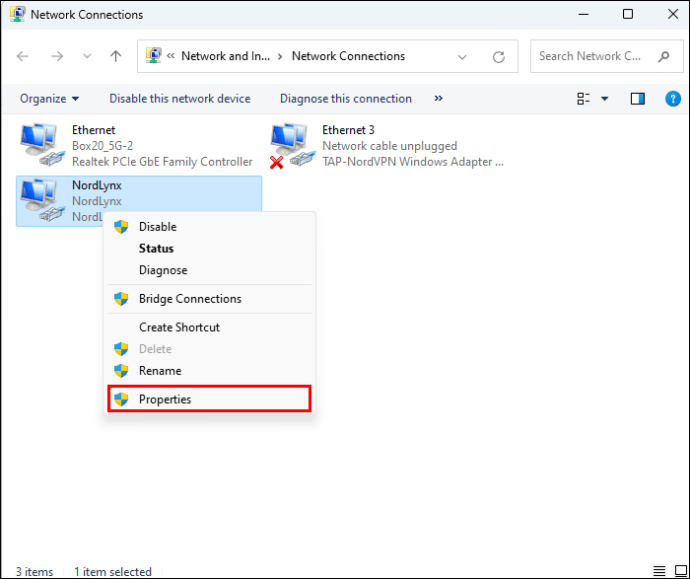Refresh the Network Connections view
This screenshot has width=690, height=579.
[499, 57]
